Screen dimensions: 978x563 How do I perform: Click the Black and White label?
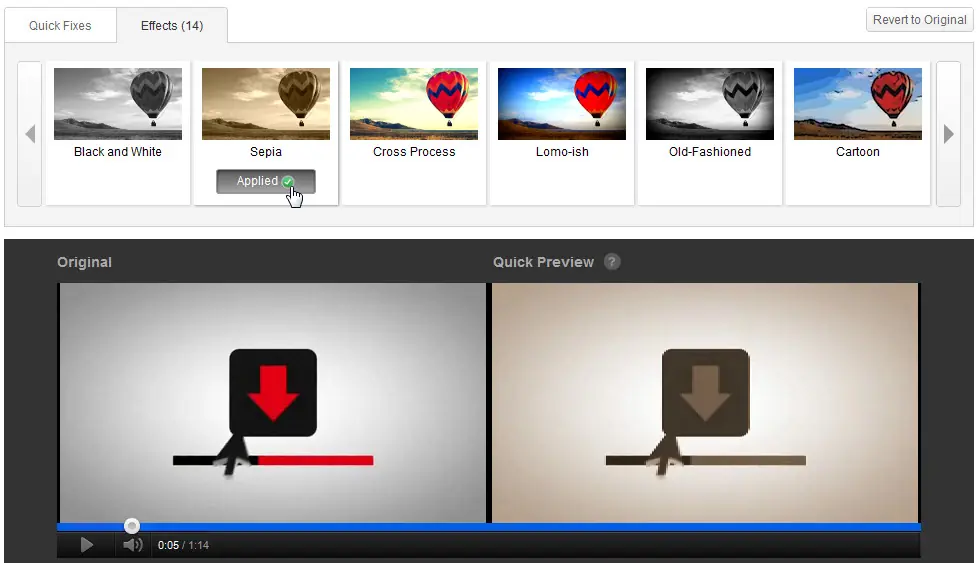[118, 152]
